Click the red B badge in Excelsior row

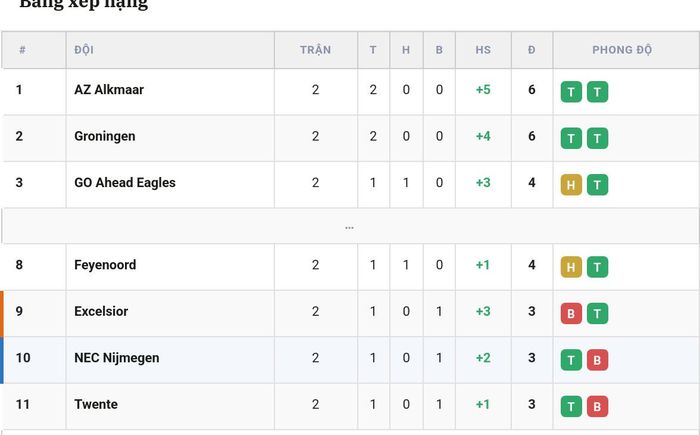tap(571, 314)
